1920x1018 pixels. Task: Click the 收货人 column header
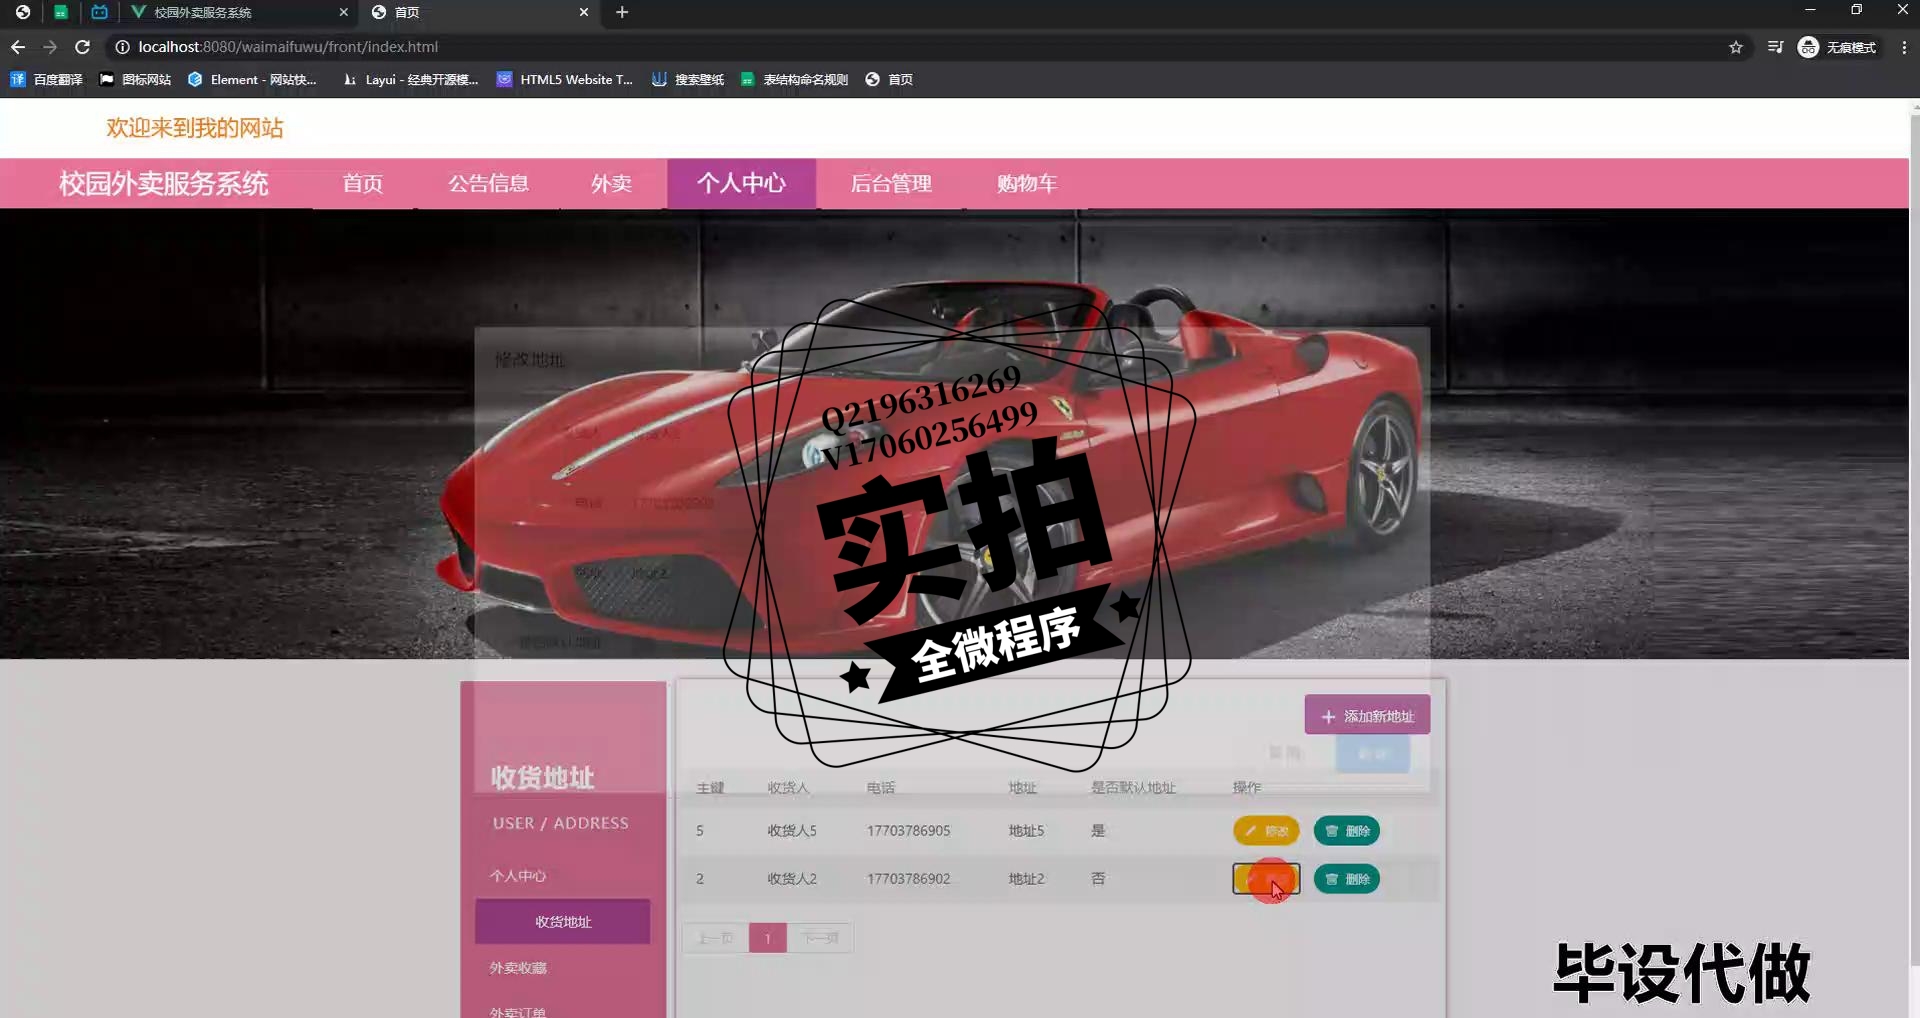[788, 787]
